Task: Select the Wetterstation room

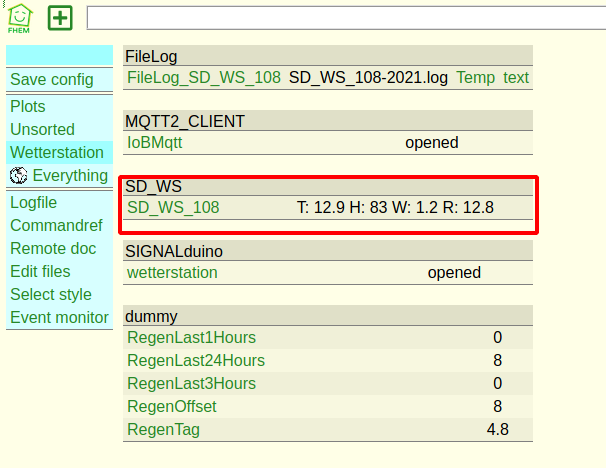Action: [57, 152]
